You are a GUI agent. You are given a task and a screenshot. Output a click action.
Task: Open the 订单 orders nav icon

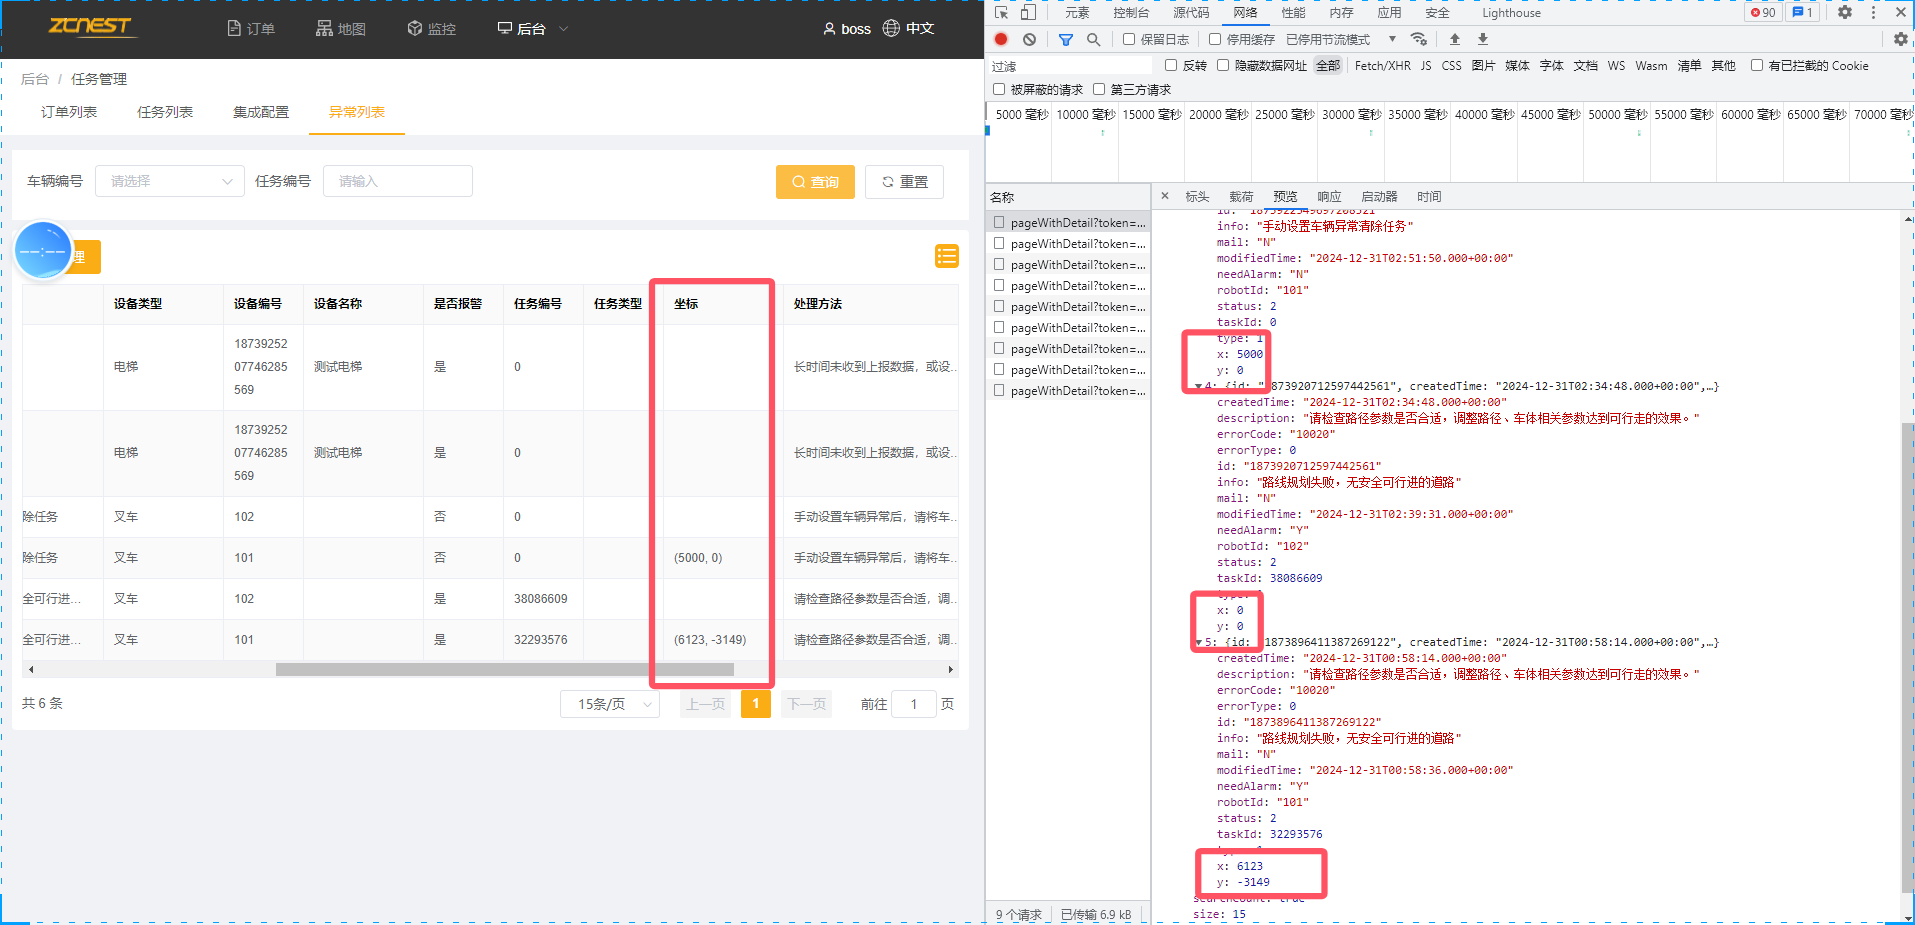(234, 28)
